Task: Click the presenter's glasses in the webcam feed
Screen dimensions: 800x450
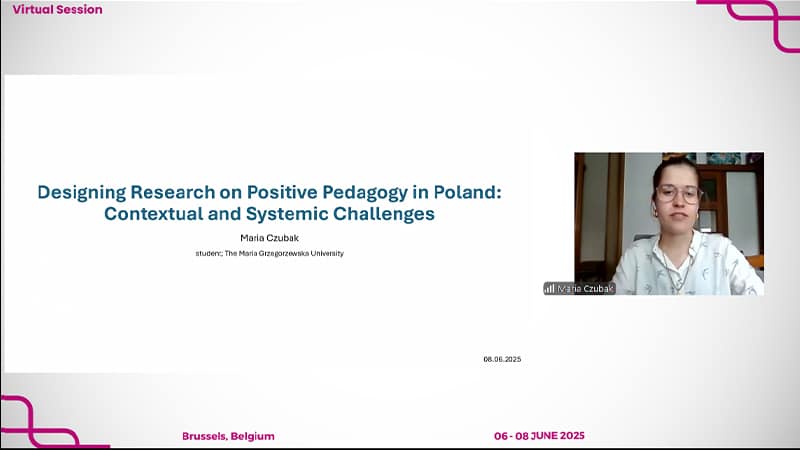Action: coord(678,193)
